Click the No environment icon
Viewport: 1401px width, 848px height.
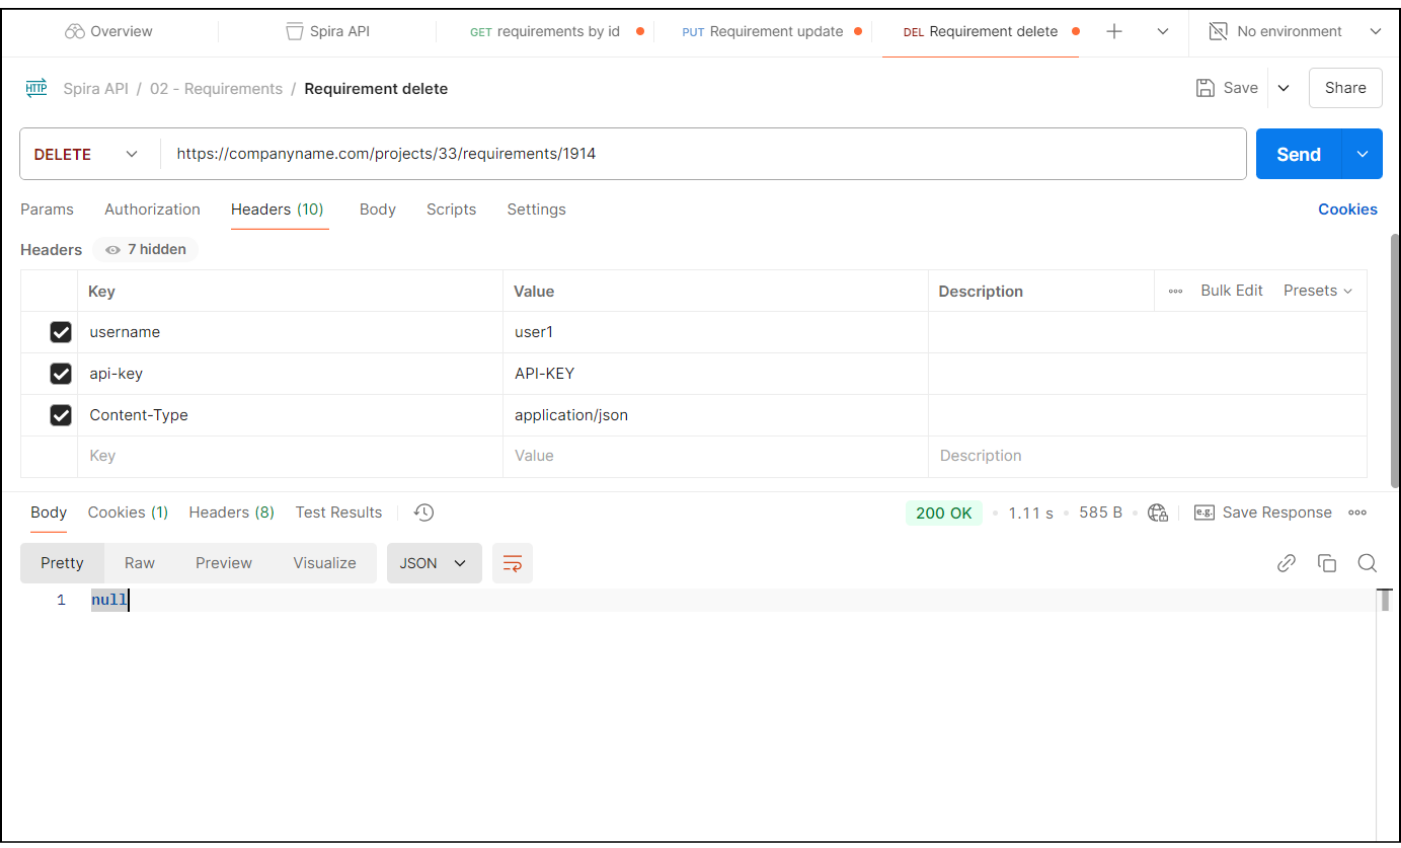pyautogui.click(x=1218, y=31)
